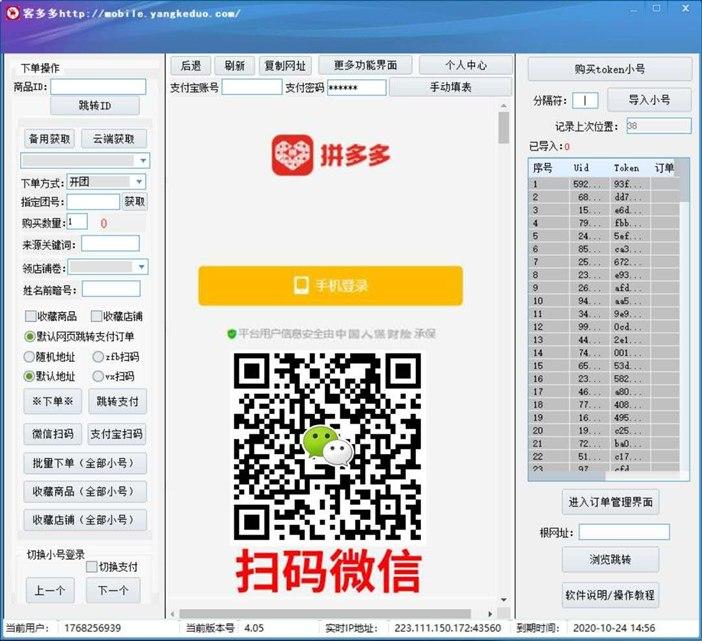Select row 10 in the token list

[x=604, y=301]
